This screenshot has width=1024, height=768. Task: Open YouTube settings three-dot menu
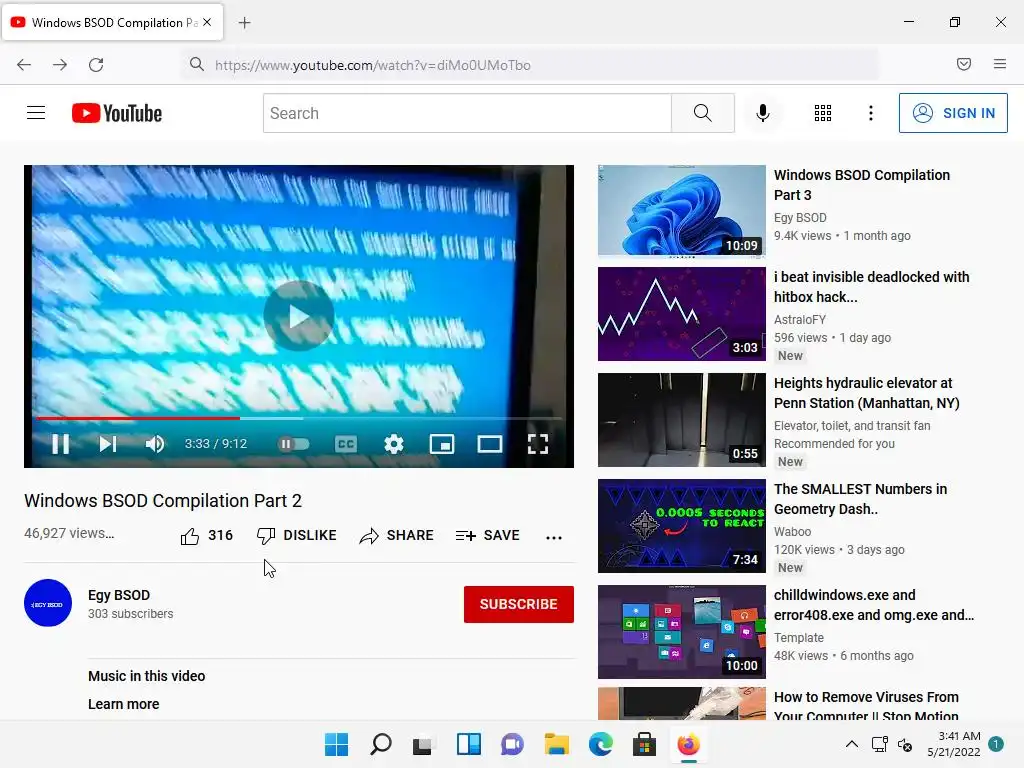871,113
